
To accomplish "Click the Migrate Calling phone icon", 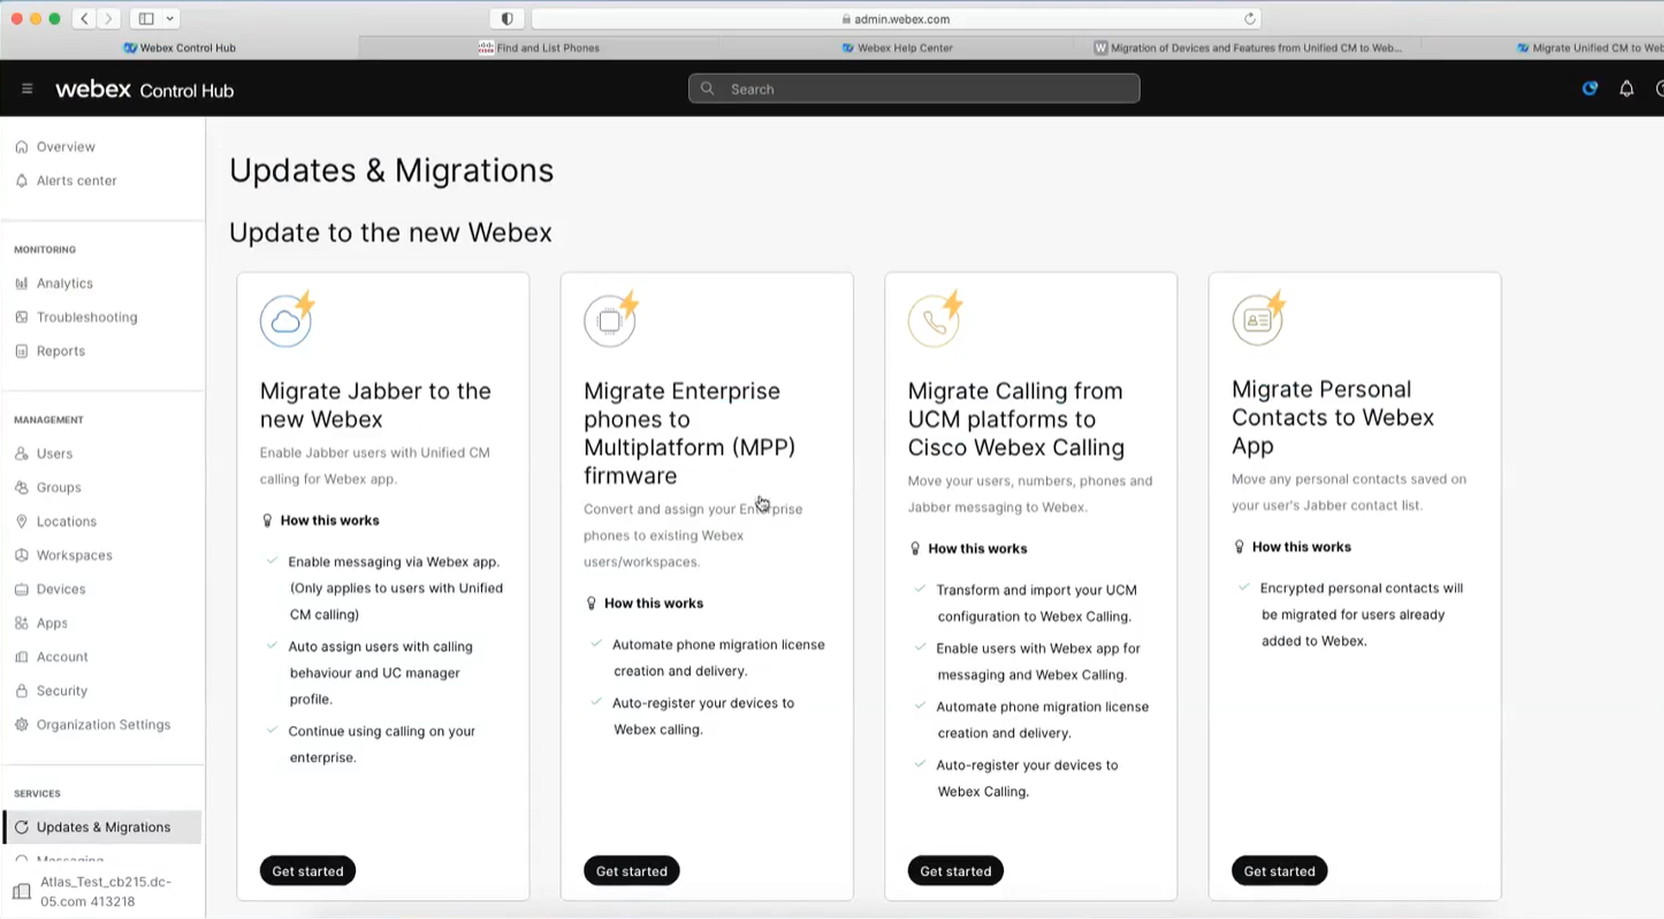I will (934, 320).
